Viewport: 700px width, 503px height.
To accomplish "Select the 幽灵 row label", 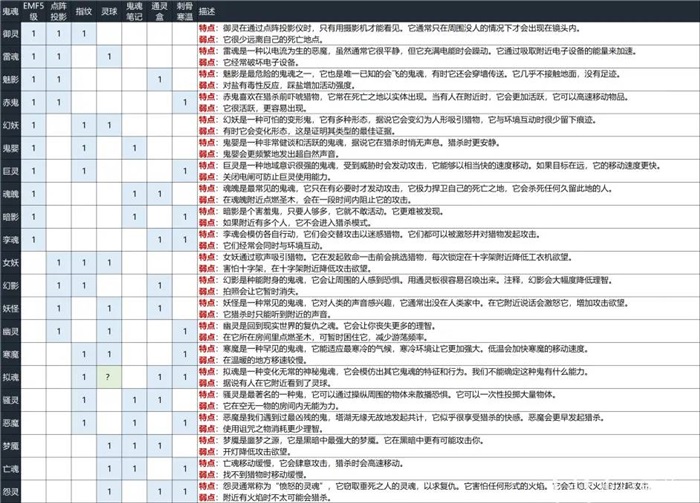I will point(11,331).
